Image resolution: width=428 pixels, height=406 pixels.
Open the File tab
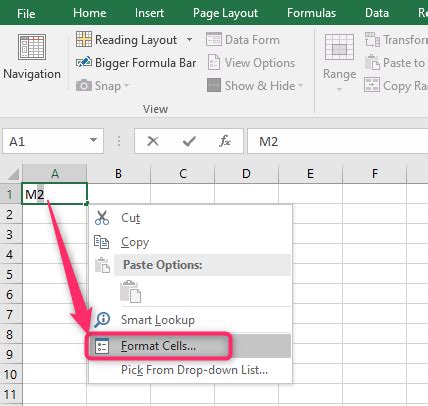click(26, 13)
